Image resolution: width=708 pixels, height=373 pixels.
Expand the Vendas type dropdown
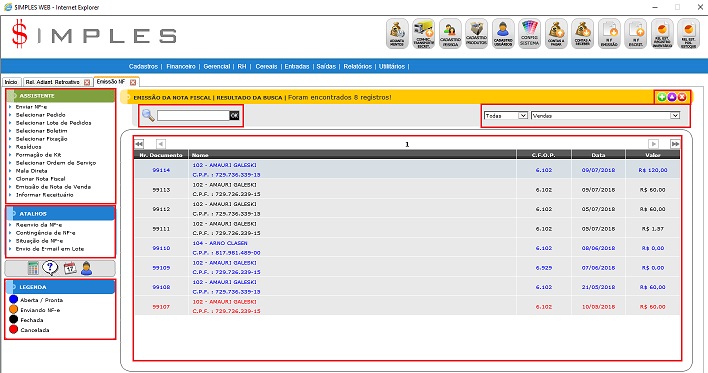tap(606, 116)
